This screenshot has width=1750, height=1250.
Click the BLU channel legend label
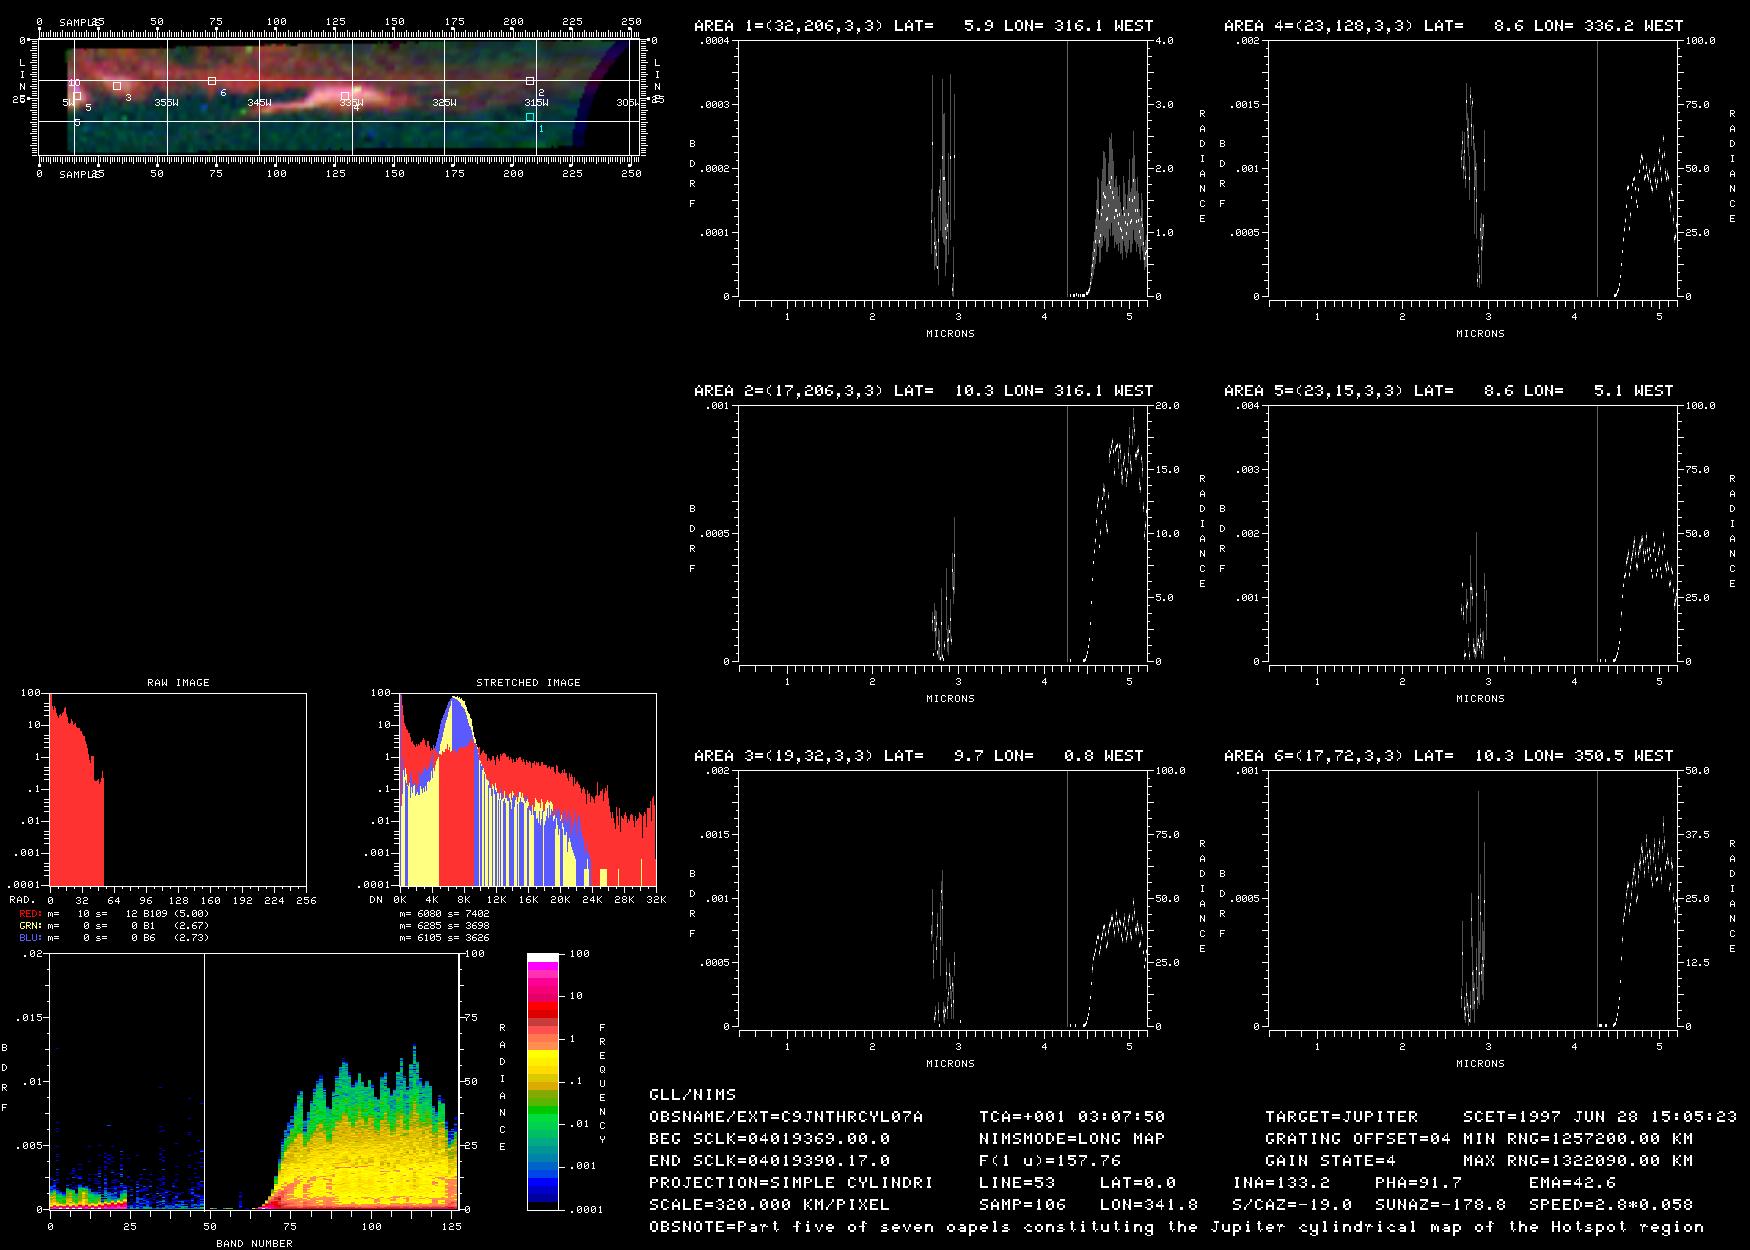click(28, 938)
